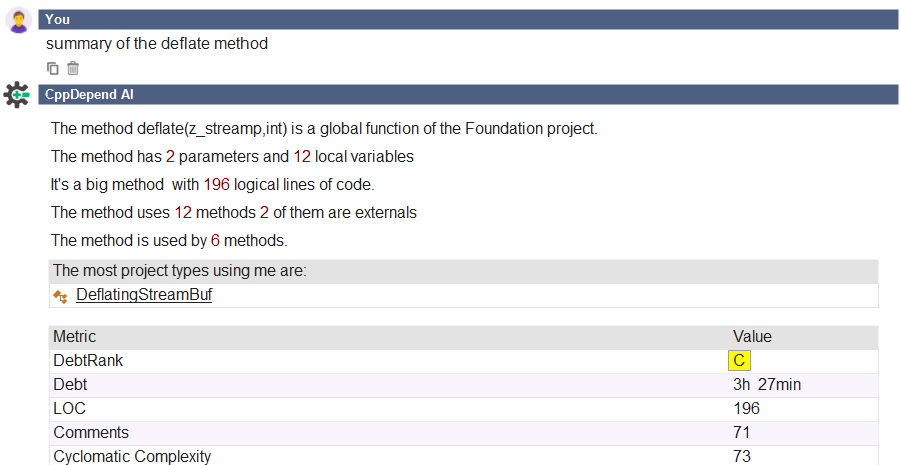Click the "You" message header bar
The width and height of the screenshot is (901, 465).
[x=468, y=20]
